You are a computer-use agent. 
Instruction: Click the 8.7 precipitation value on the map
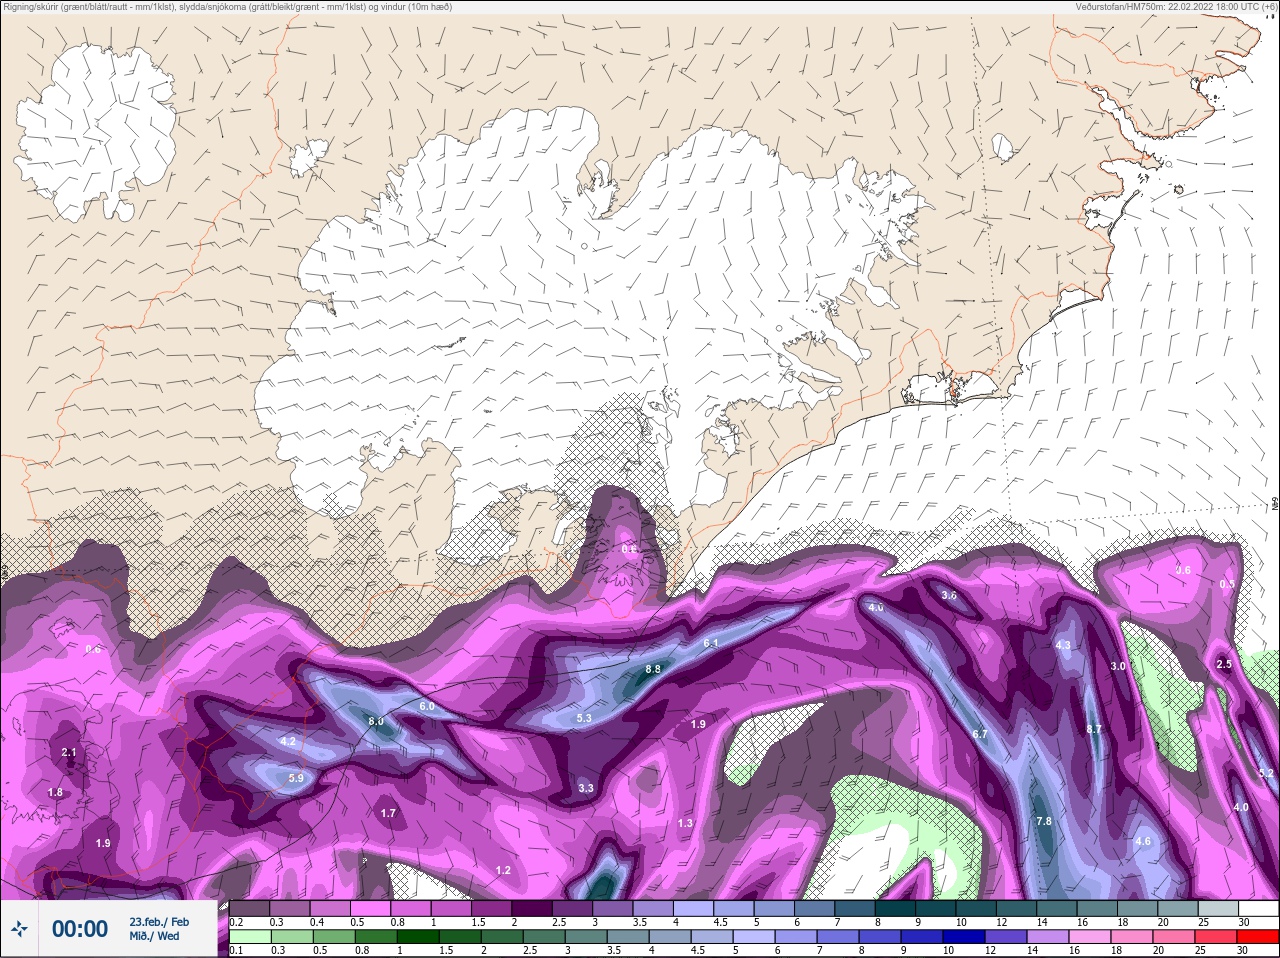point(1093,729)
